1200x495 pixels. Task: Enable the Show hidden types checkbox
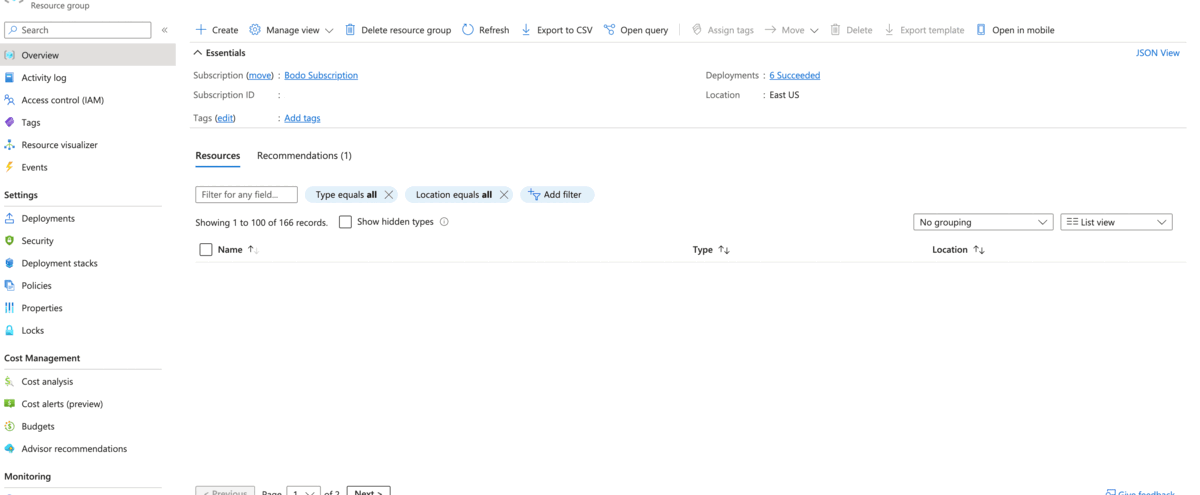pos(345,222)
